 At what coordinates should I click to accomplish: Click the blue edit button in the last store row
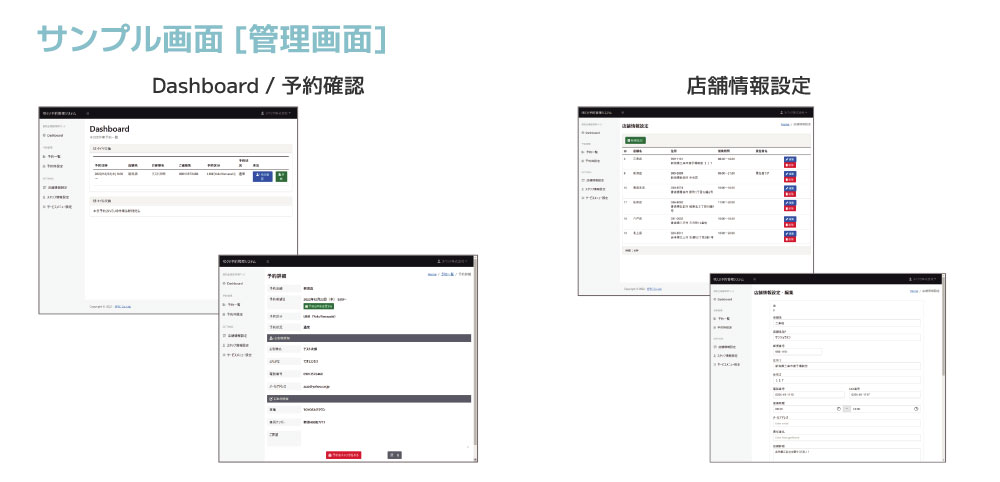(790, 231)
